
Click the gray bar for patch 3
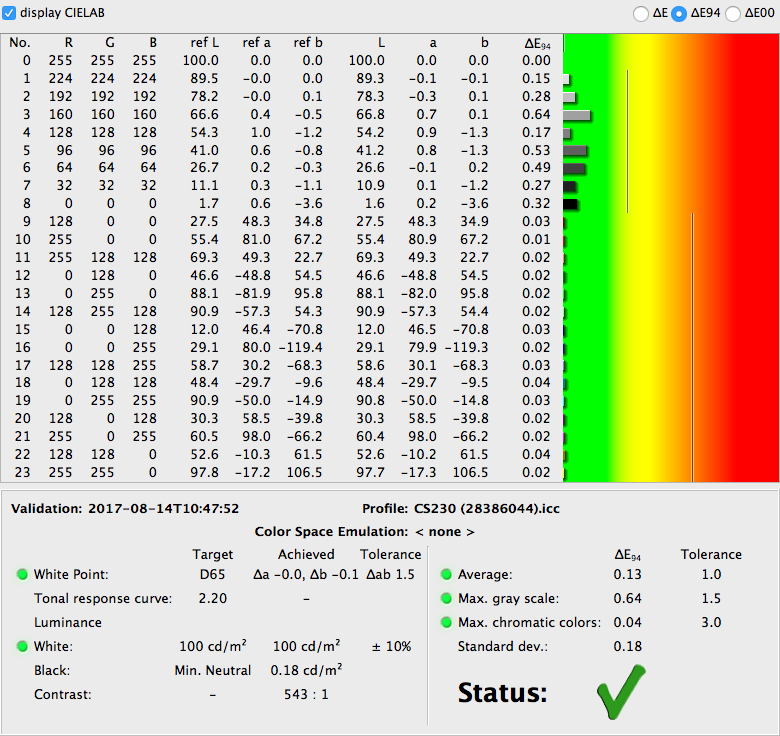coord(577,115)
